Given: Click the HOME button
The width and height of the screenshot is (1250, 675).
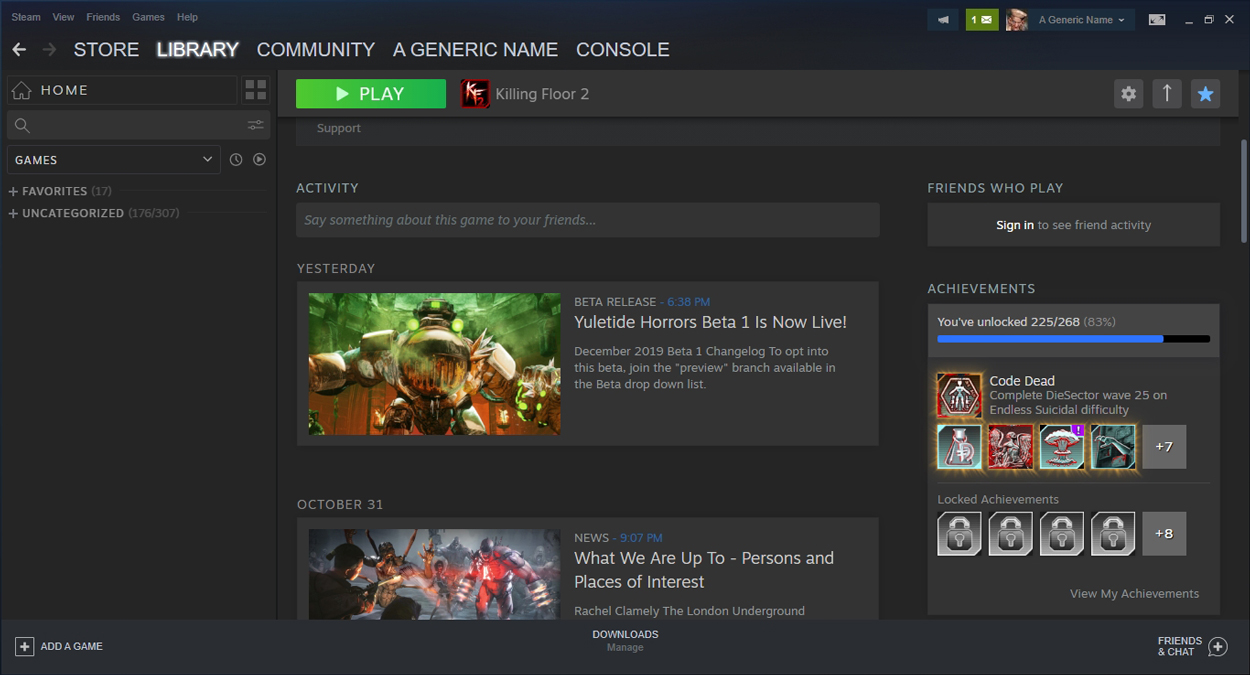Looking at the screenshot, I should 122,90.
